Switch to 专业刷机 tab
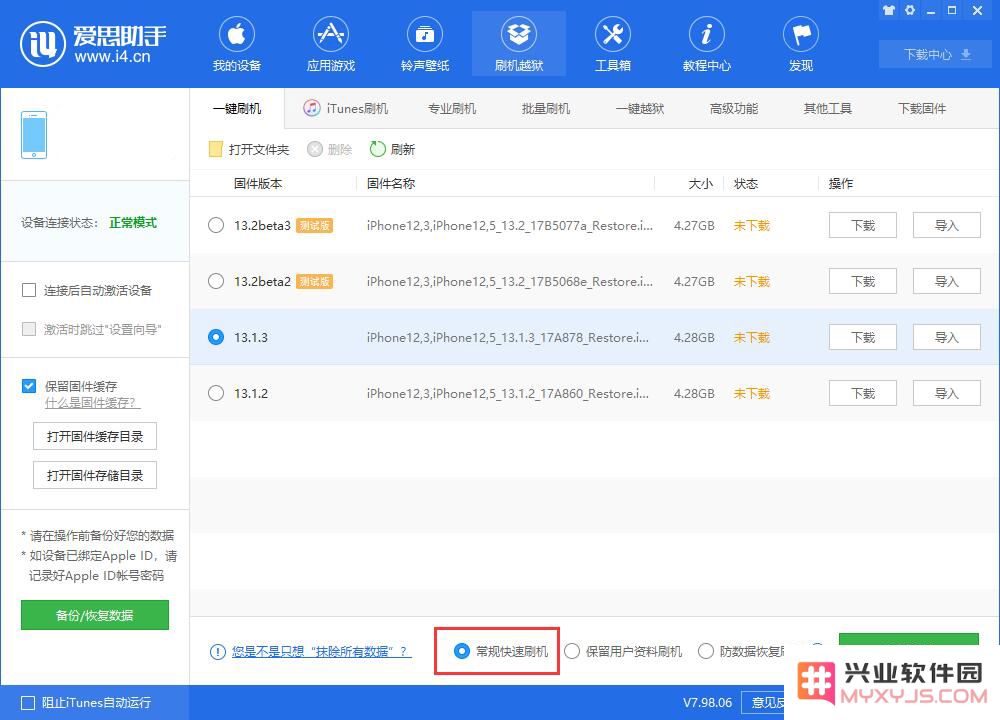This screenshot has height=720, width=1000. (x=452, y=109)
